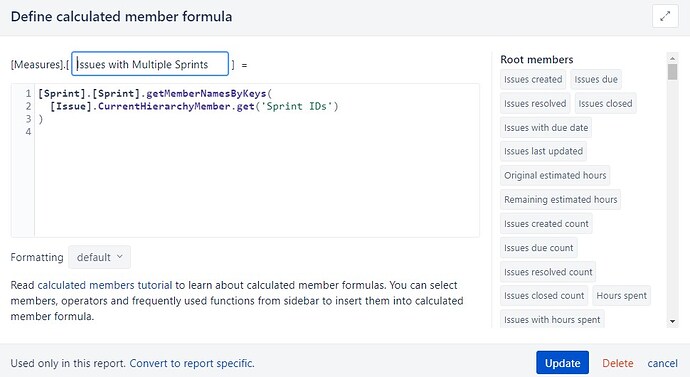Insert the Issues created member
Image resolution: width=690 pixels, height=377 pixels.
click(533, 79)
